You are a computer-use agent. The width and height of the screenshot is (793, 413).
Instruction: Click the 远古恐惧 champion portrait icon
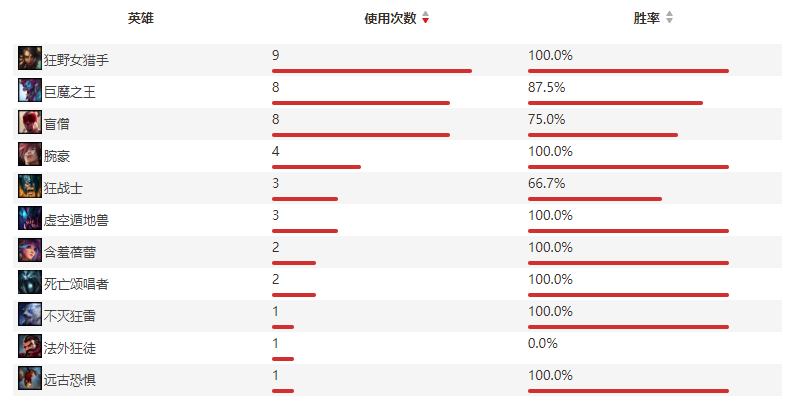click(x=30, y=378)
